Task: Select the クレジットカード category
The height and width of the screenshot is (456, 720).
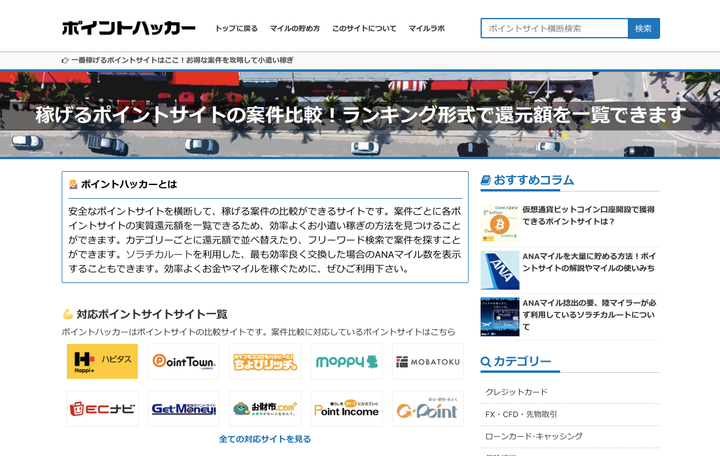Action: pyautogui.click(x=517, y=392)
